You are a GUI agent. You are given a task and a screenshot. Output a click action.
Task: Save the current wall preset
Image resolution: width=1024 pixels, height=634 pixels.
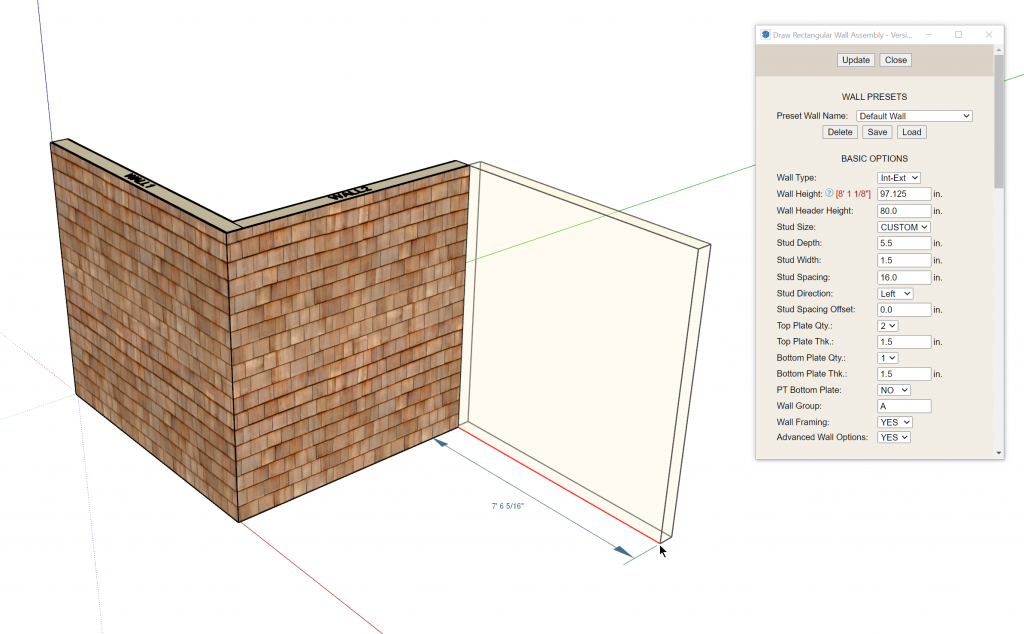(876, 132)
